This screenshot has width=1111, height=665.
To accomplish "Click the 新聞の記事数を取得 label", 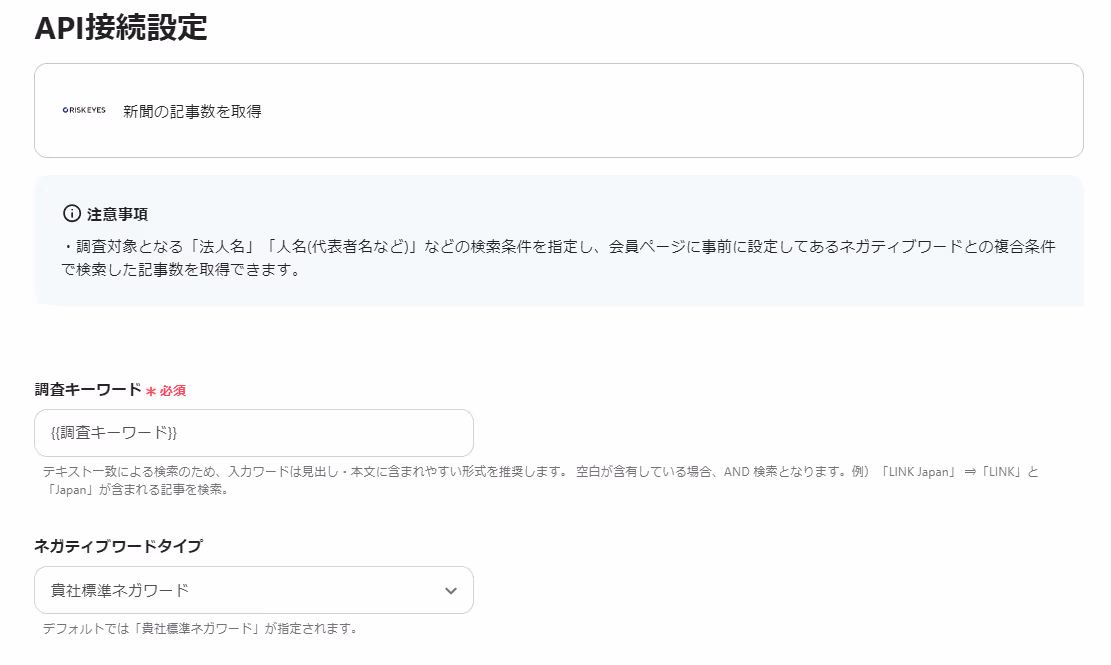I will [192, 111].
